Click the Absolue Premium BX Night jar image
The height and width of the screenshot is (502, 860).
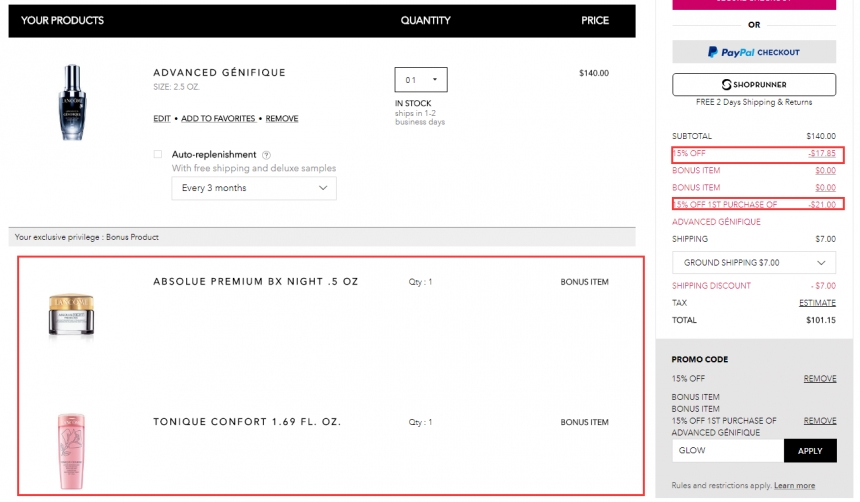[x=71, y=314]
